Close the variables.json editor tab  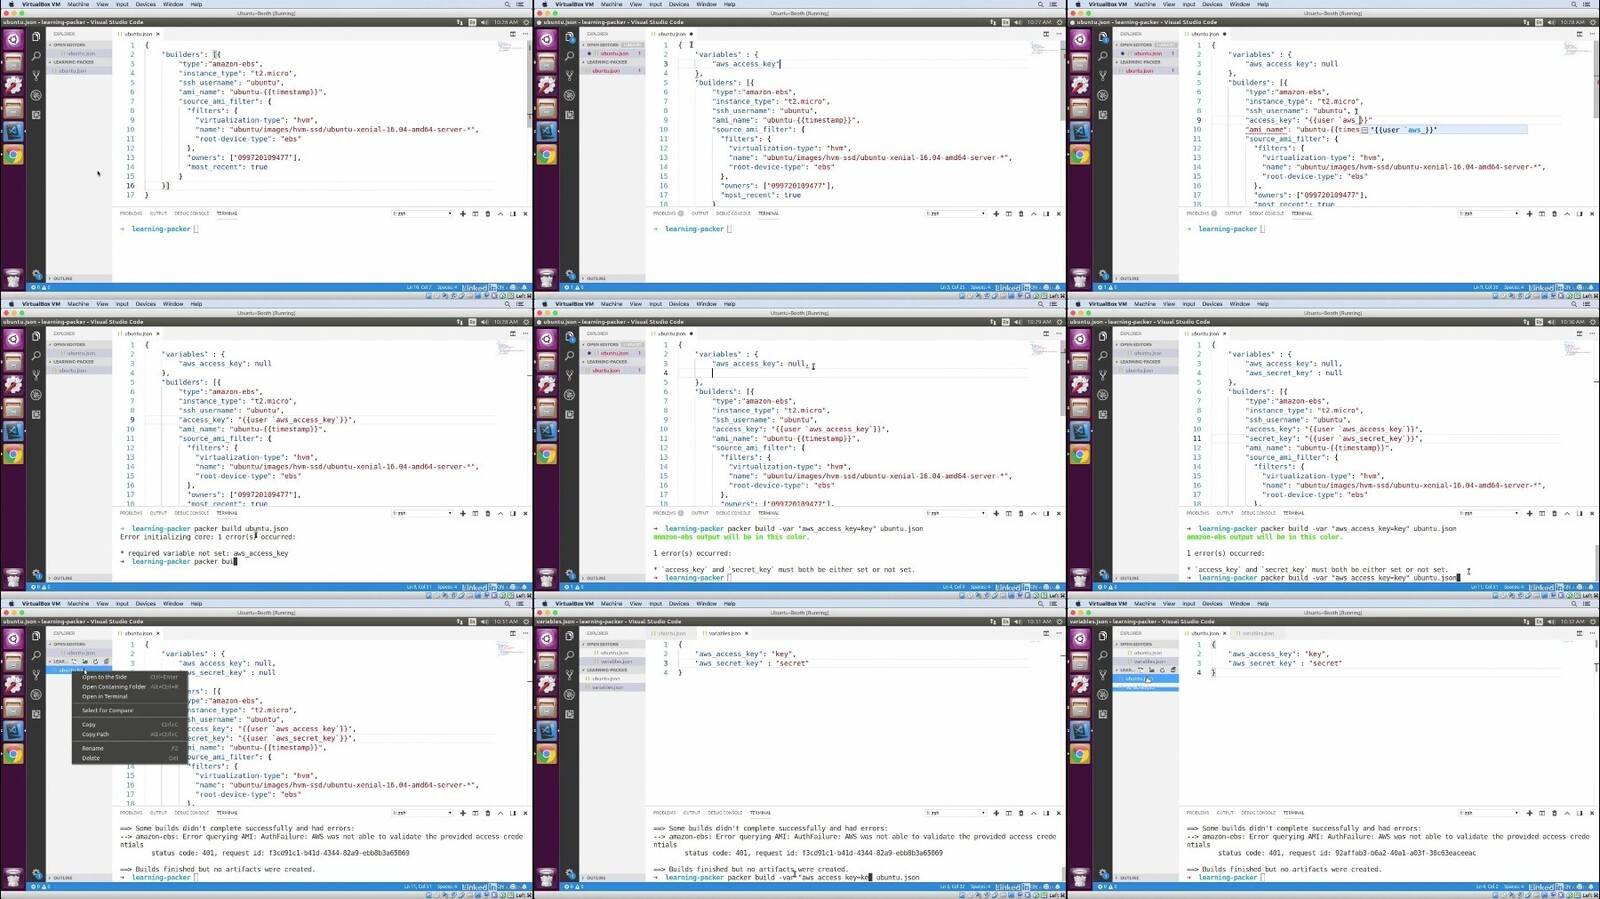pos(747,633)
